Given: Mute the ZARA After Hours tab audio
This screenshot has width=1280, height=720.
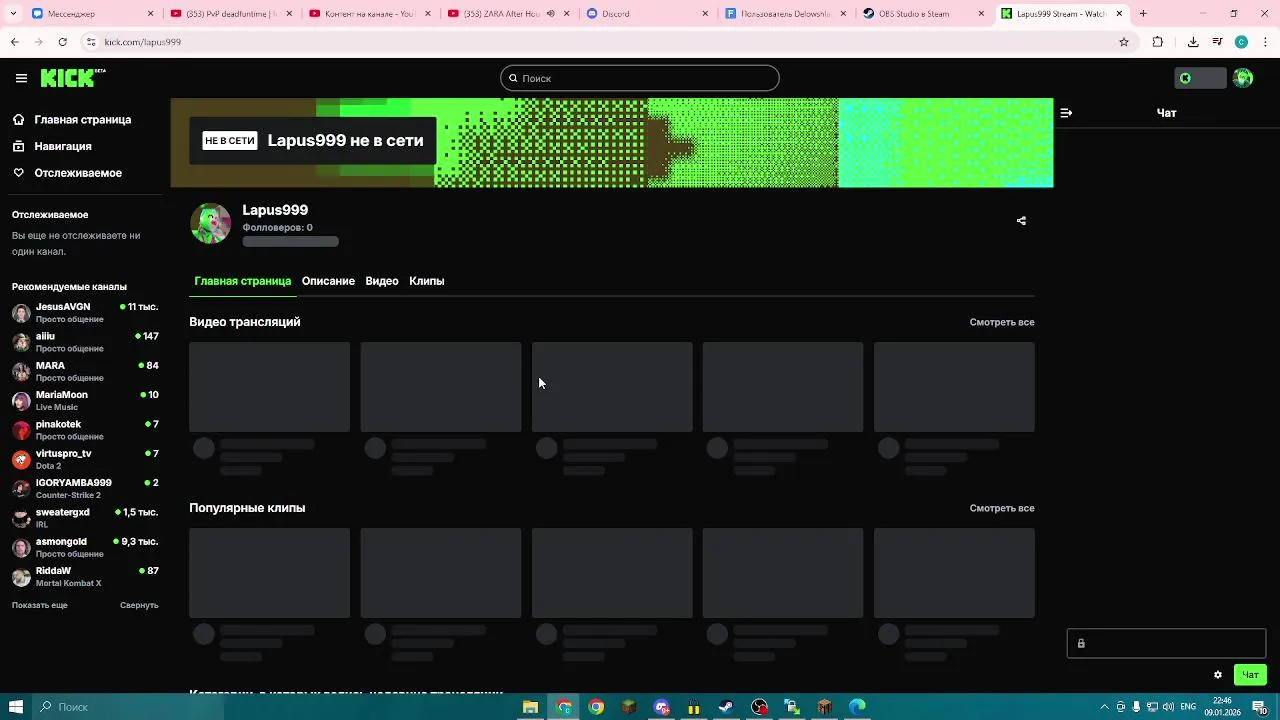Looking at the screenshot, I should tap(550, 14).
